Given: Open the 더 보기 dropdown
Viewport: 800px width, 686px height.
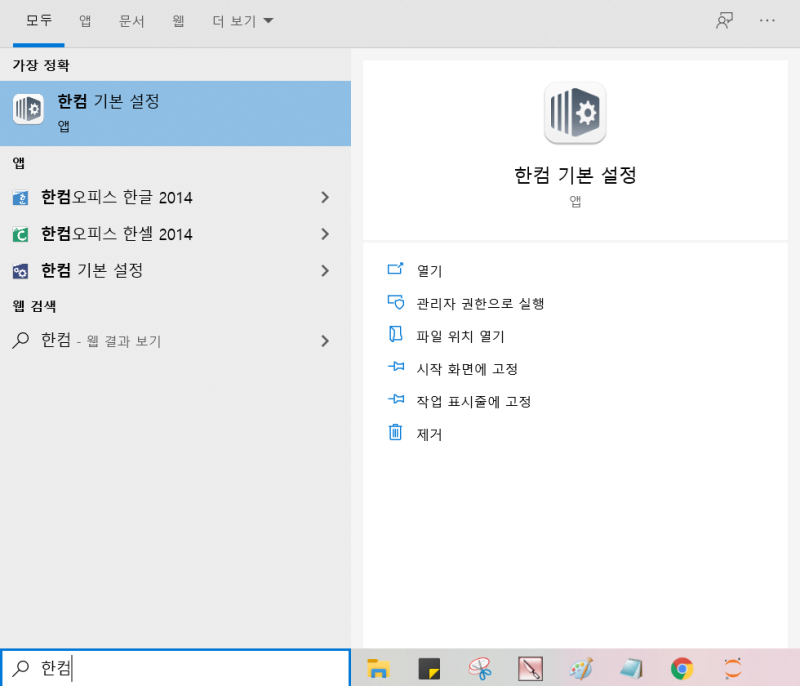Looking at the screenshot, I should tap(243, 21).
